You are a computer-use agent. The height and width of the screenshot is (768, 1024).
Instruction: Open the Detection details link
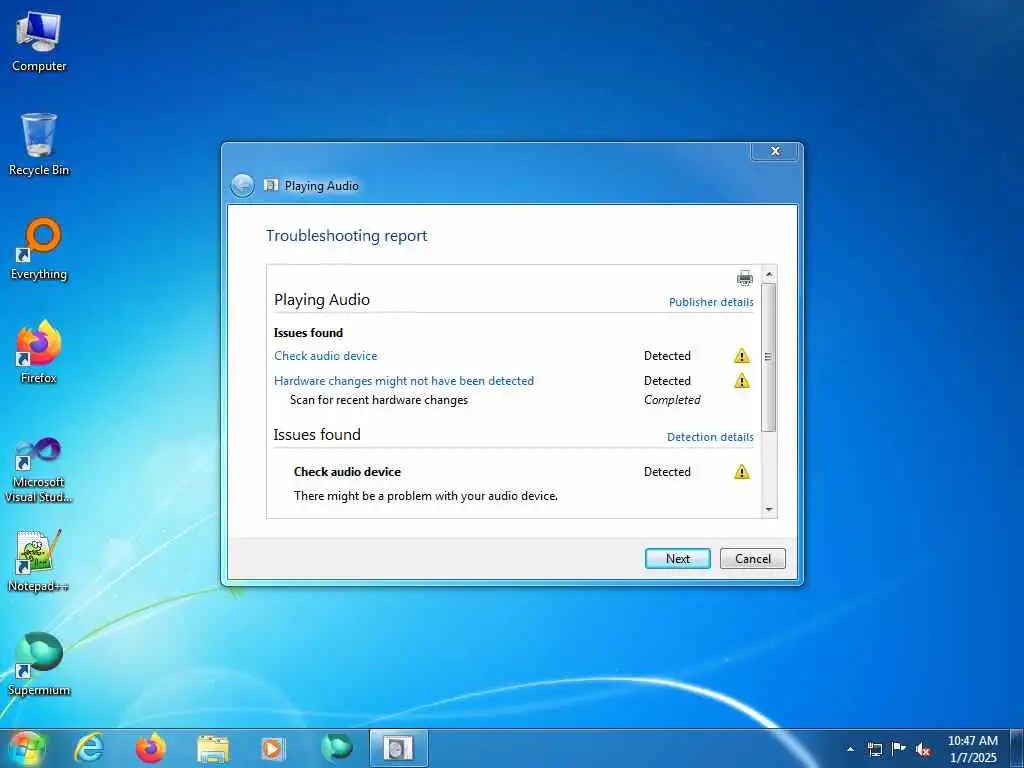[711, 437]
